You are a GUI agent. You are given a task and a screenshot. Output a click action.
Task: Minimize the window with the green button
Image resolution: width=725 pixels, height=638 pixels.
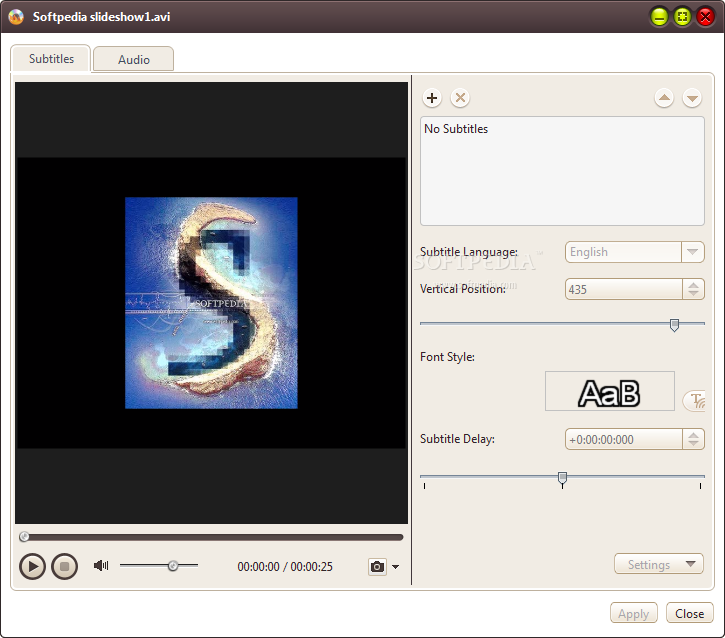click(659, 17)
